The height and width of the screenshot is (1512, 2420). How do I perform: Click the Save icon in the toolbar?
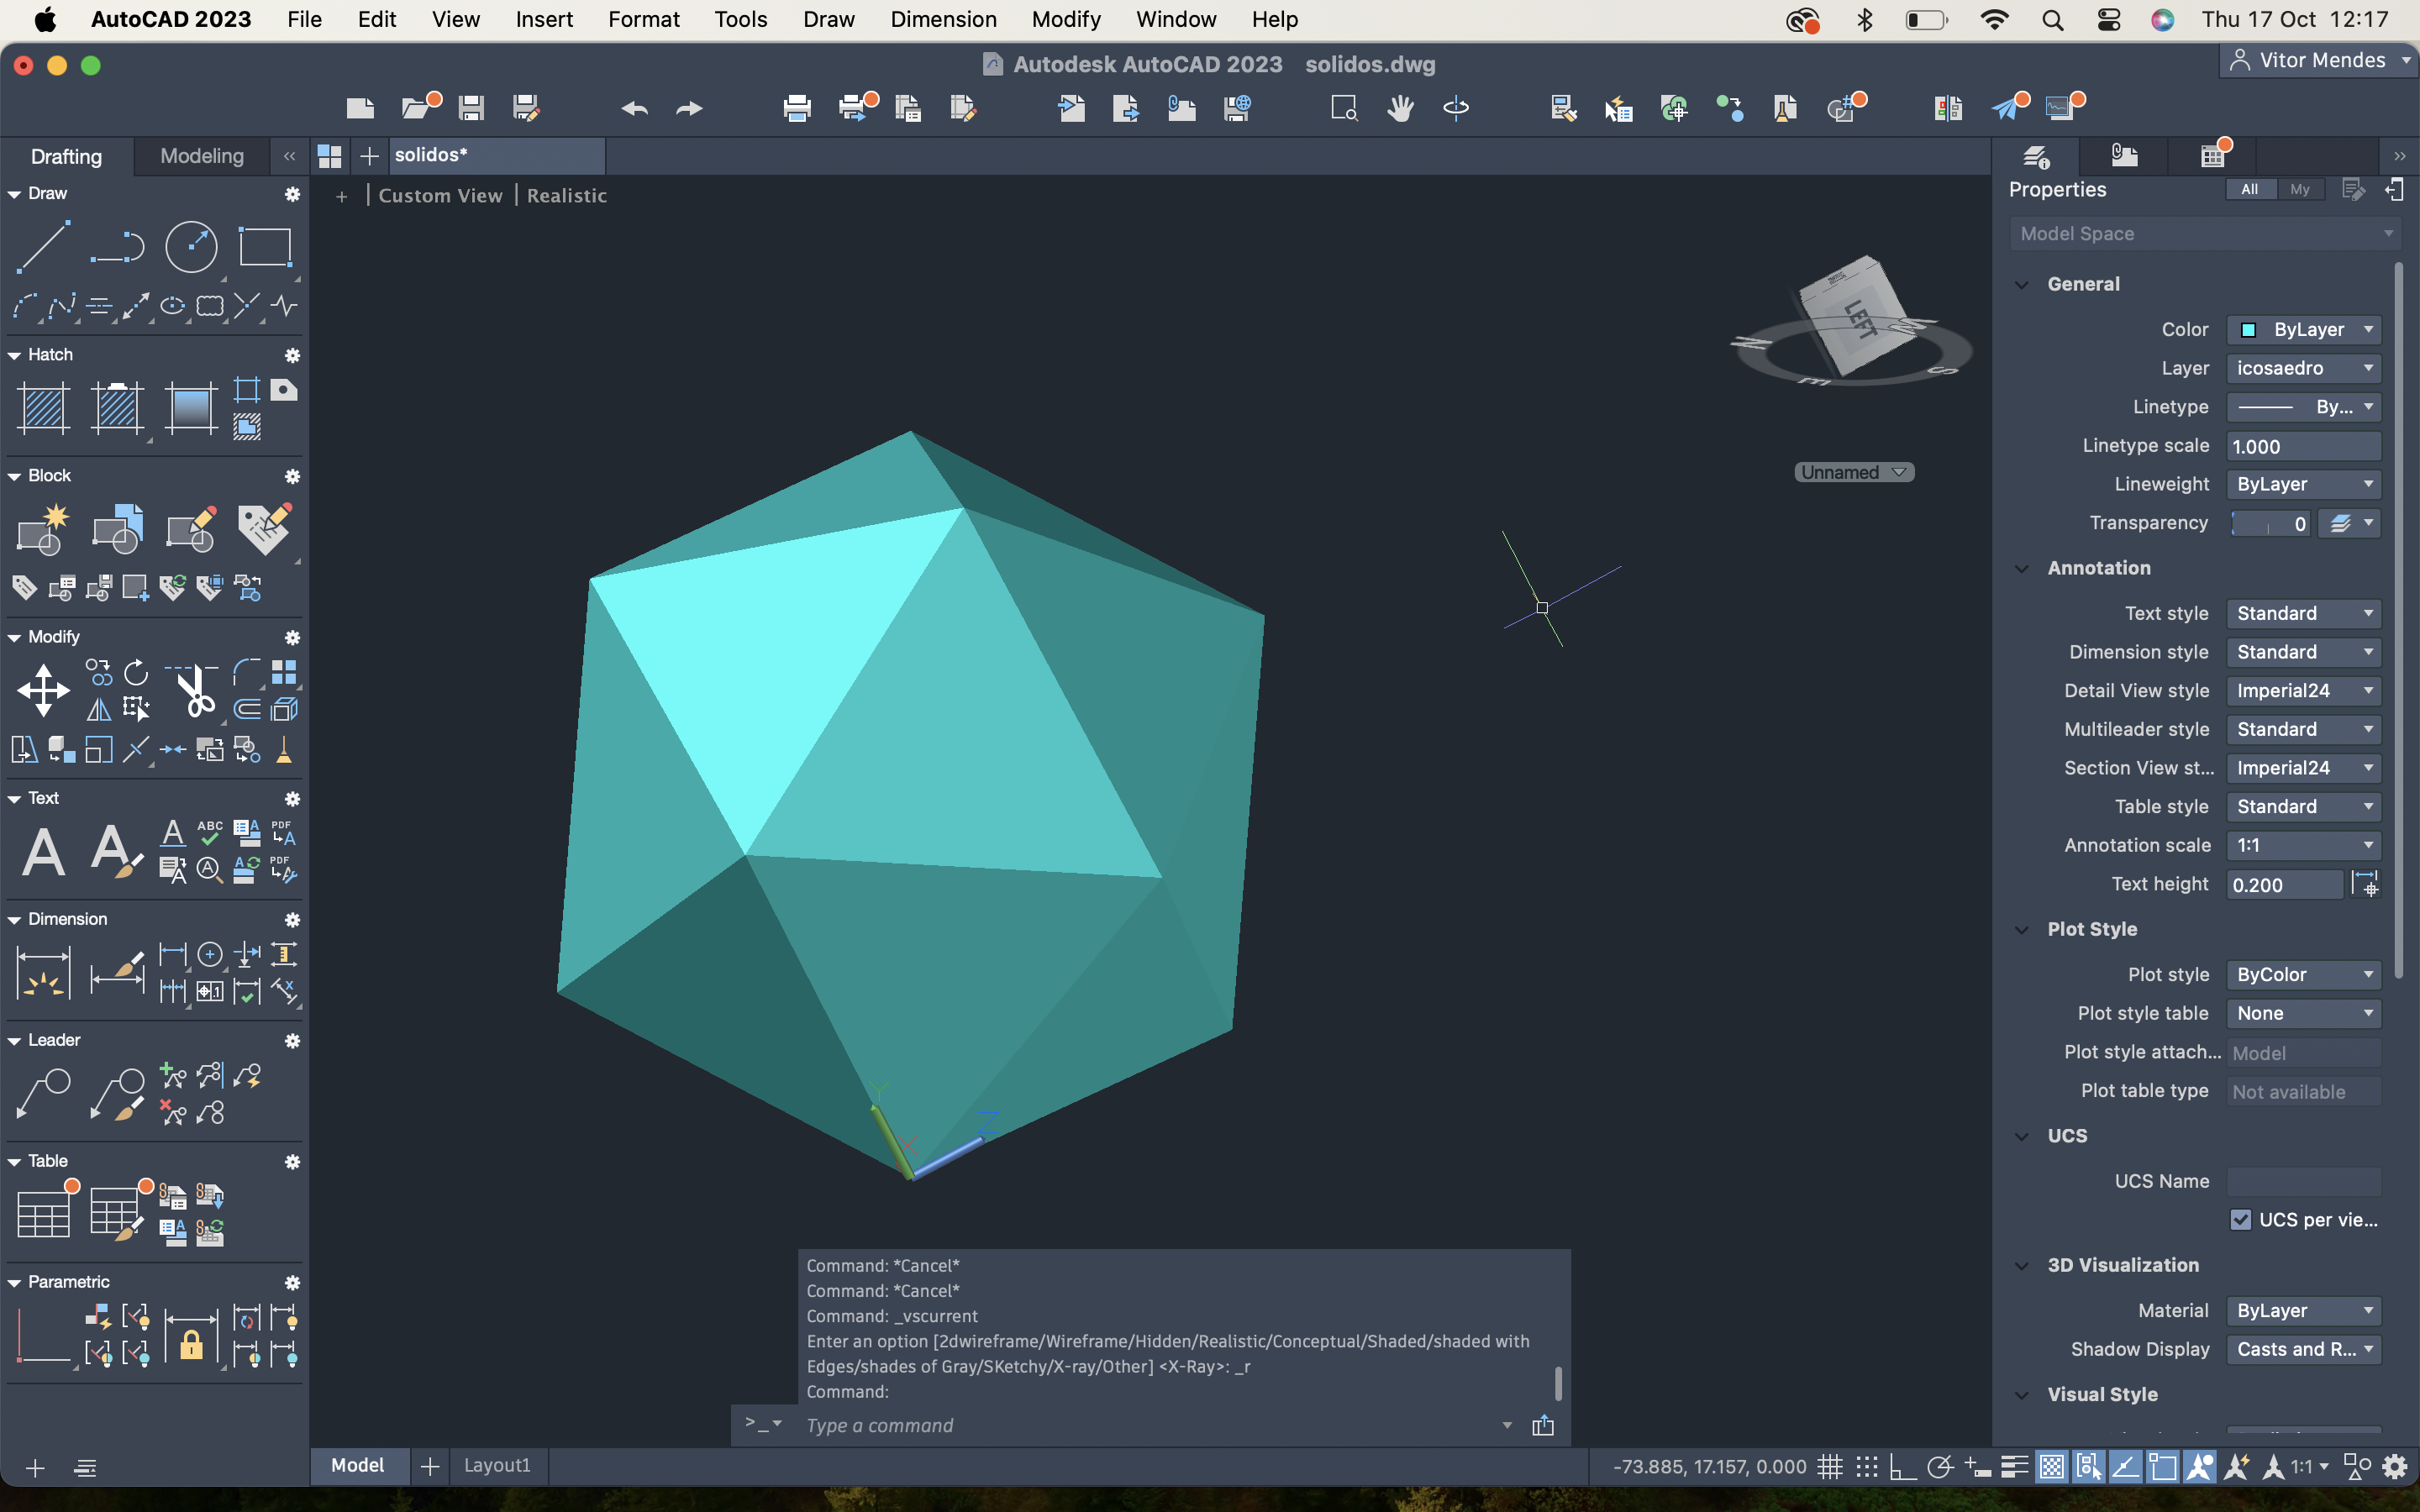pos(471,108)
